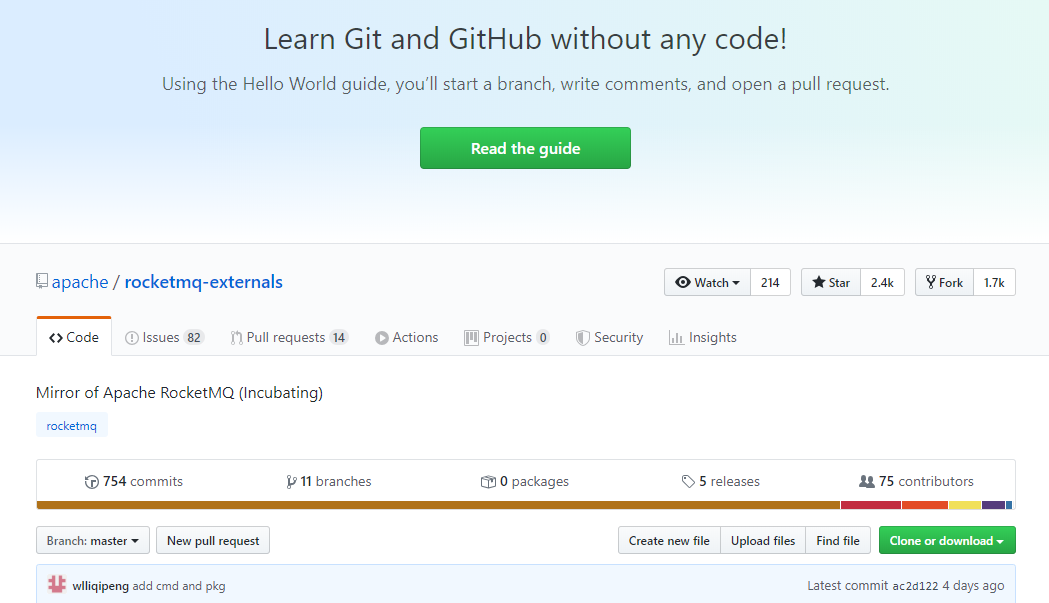1049x603 pixels.
Task: Open the Insights tab
Action: pyautogui.click(x=702, y=337)
